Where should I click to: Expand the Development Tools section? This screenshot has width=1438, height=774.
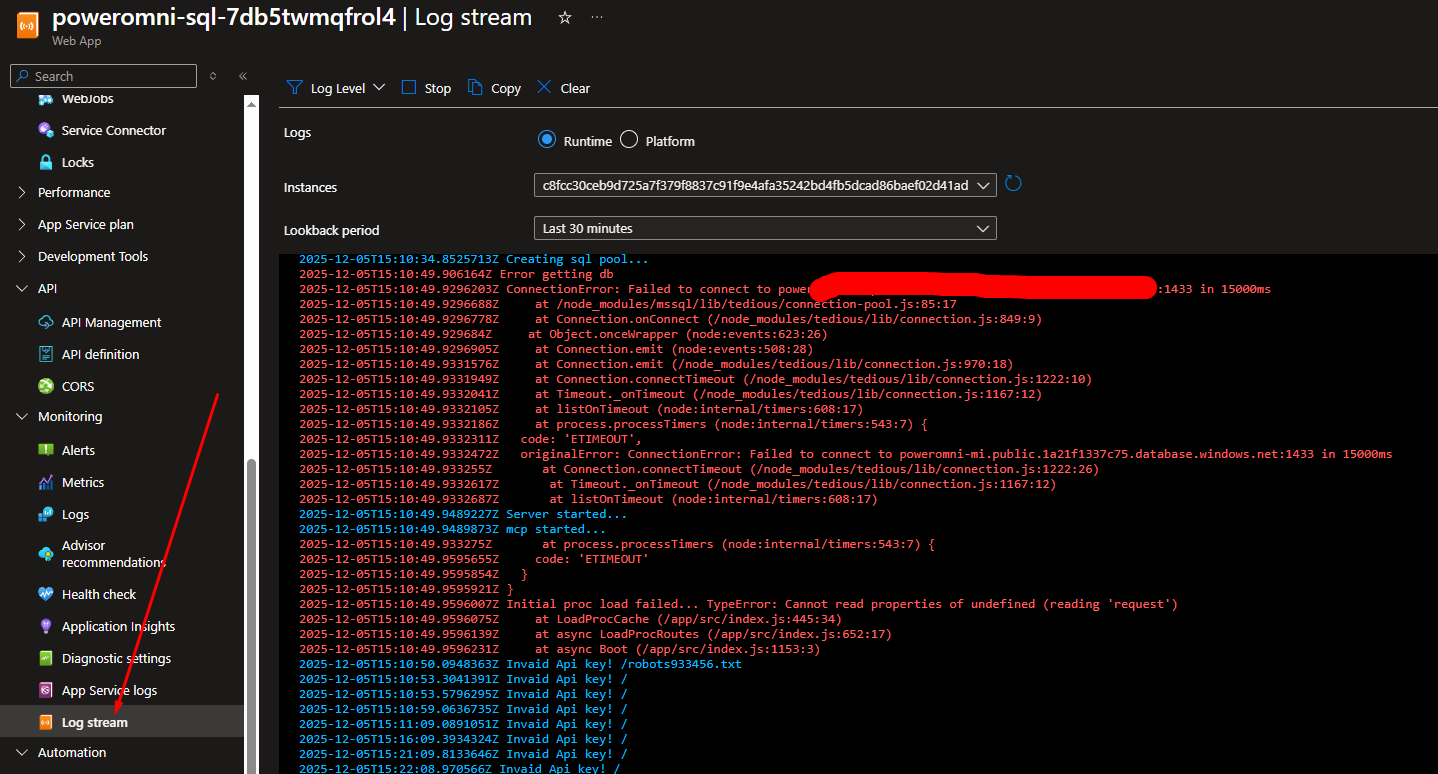pos(22,256)
